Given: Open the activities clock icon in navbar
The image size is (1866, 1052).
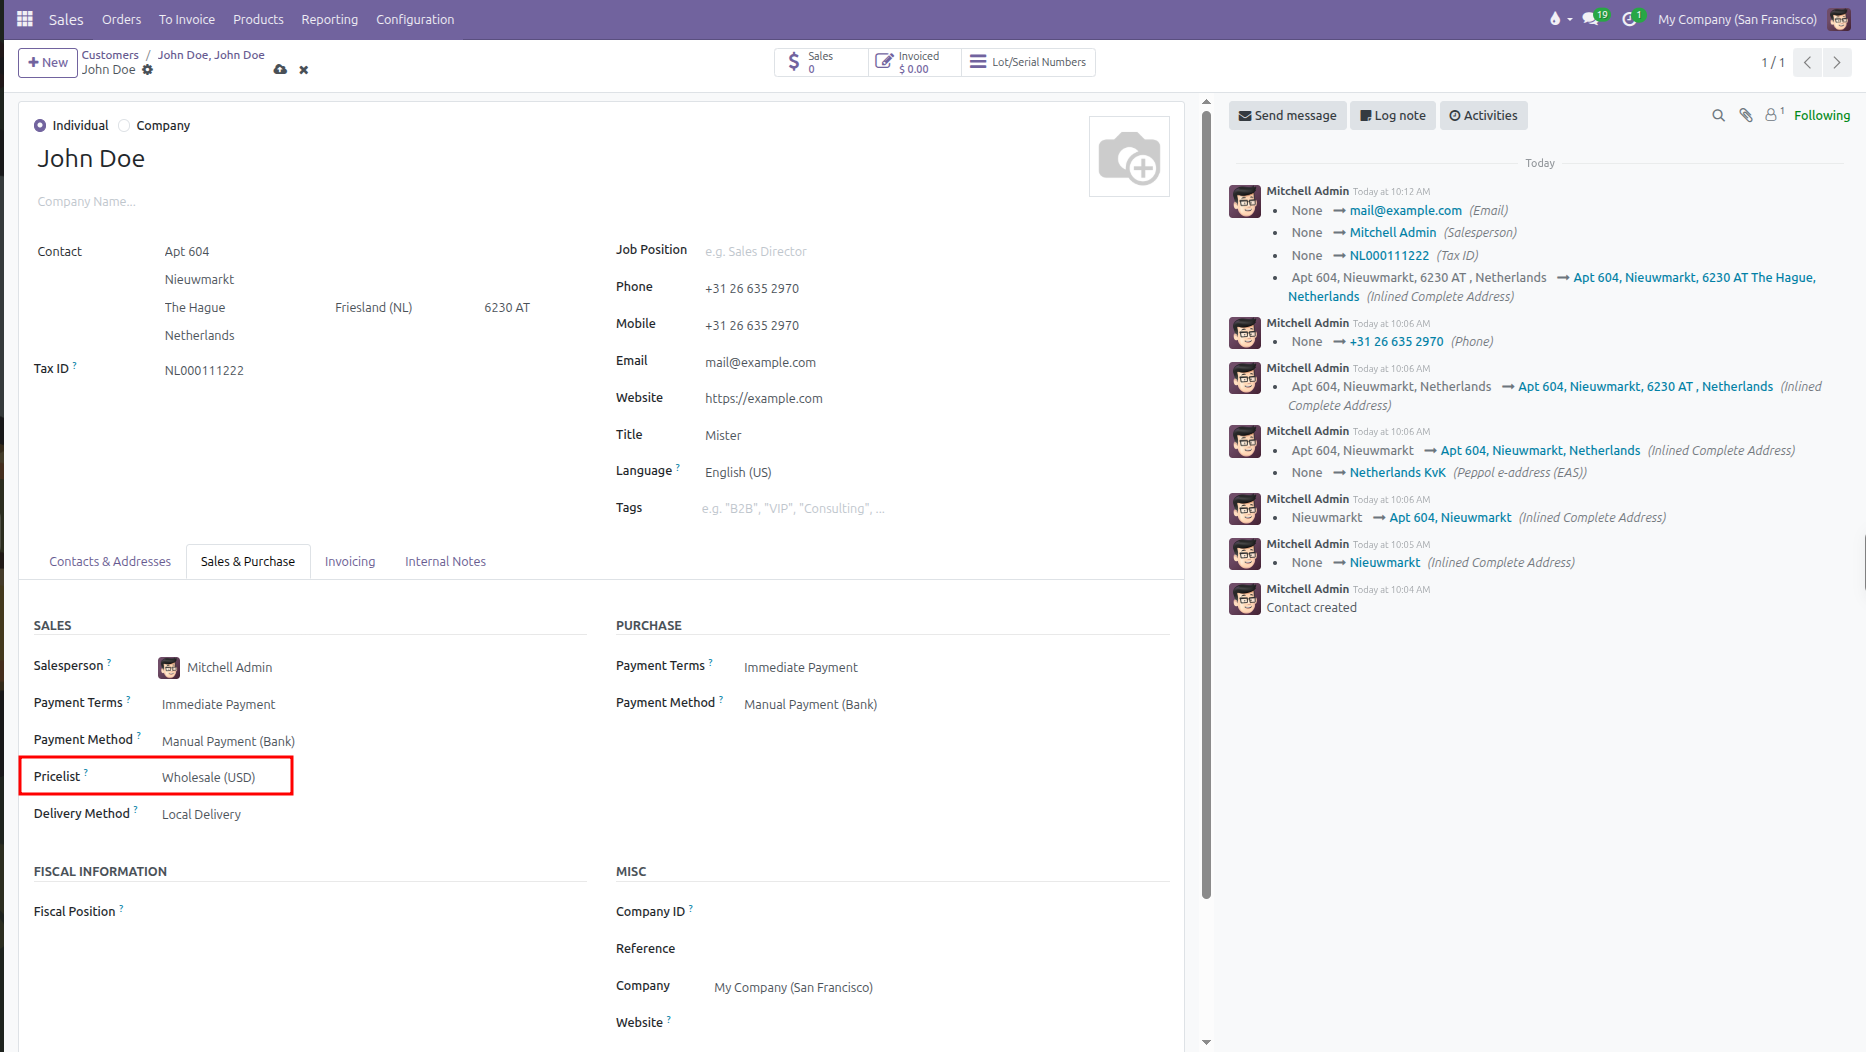Looking at the screenshot, I should pyautogui.click(x=1632, y=19).
